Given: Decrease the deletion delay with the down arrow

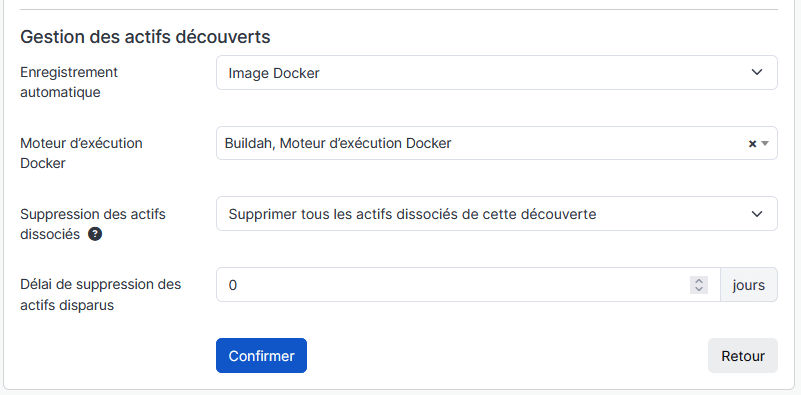Looking at the screenshot, I should (698, 289).
